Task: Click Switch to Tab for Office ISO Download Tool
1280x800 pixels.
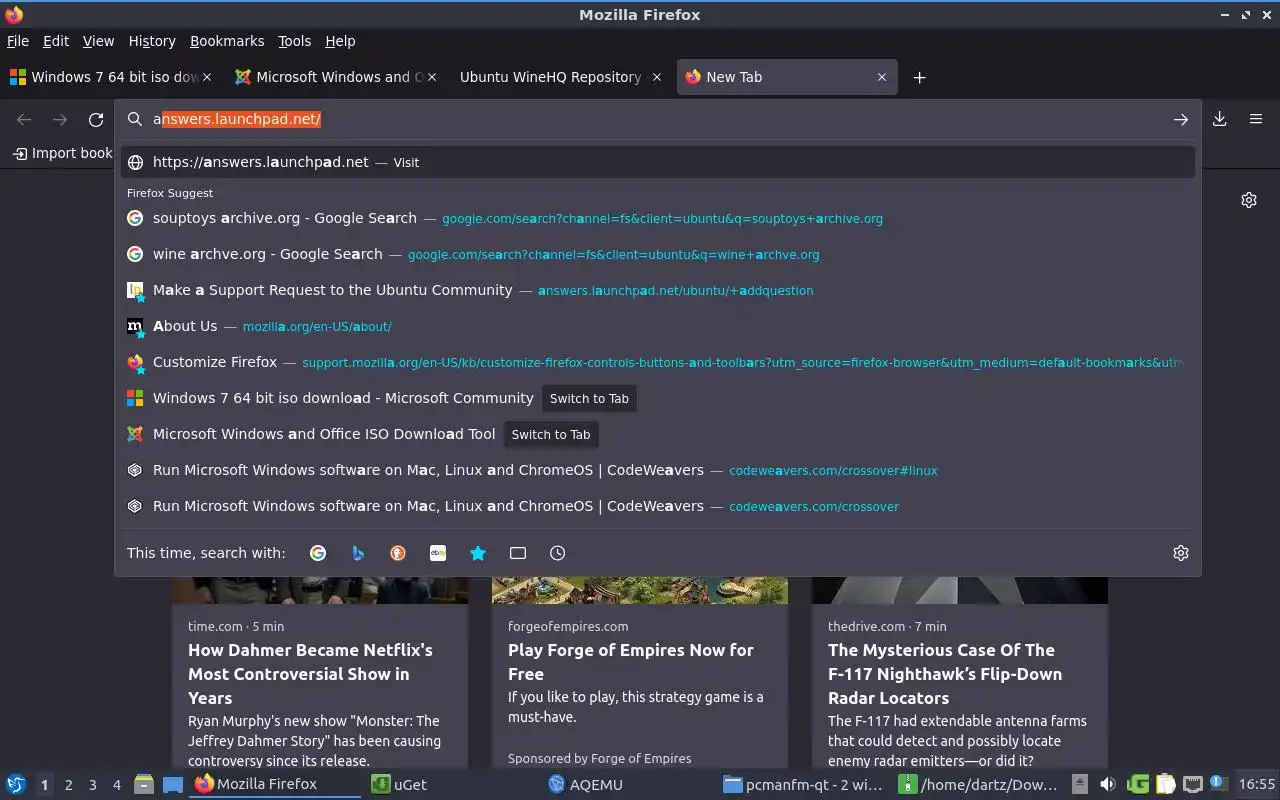Action: point(551,434)
